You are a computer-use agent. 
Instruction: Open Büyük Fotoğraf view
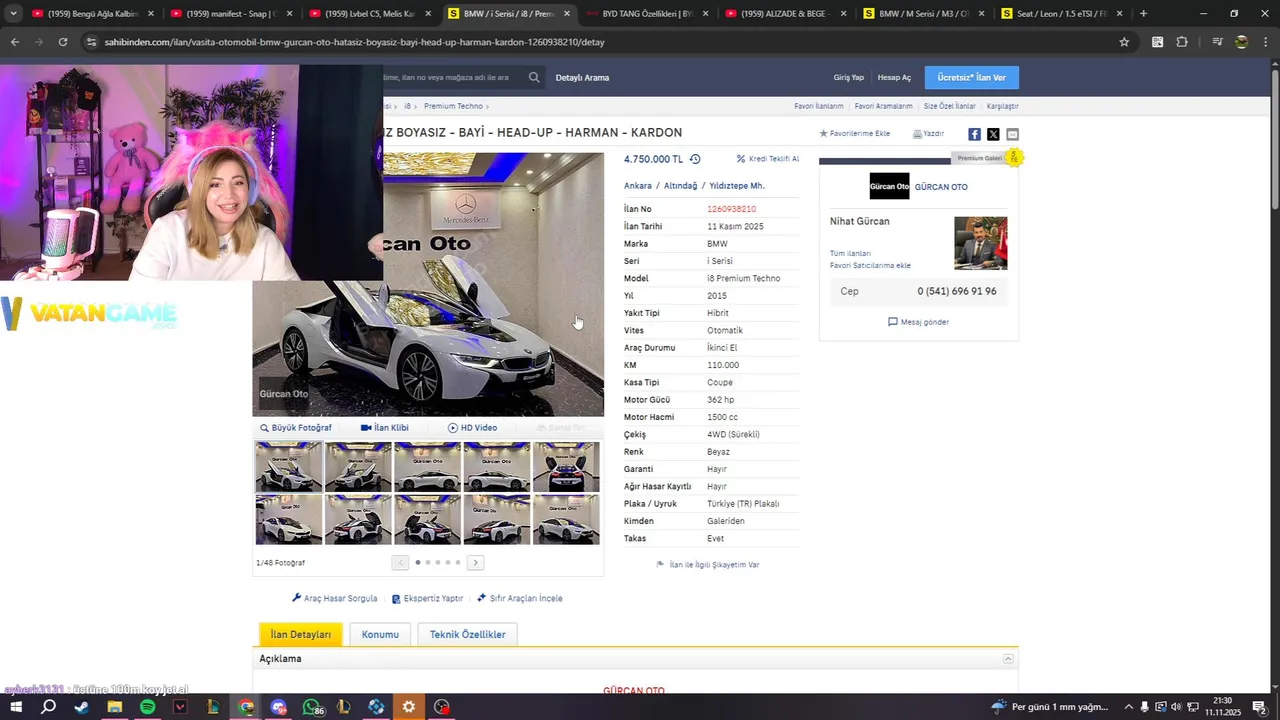295,428
